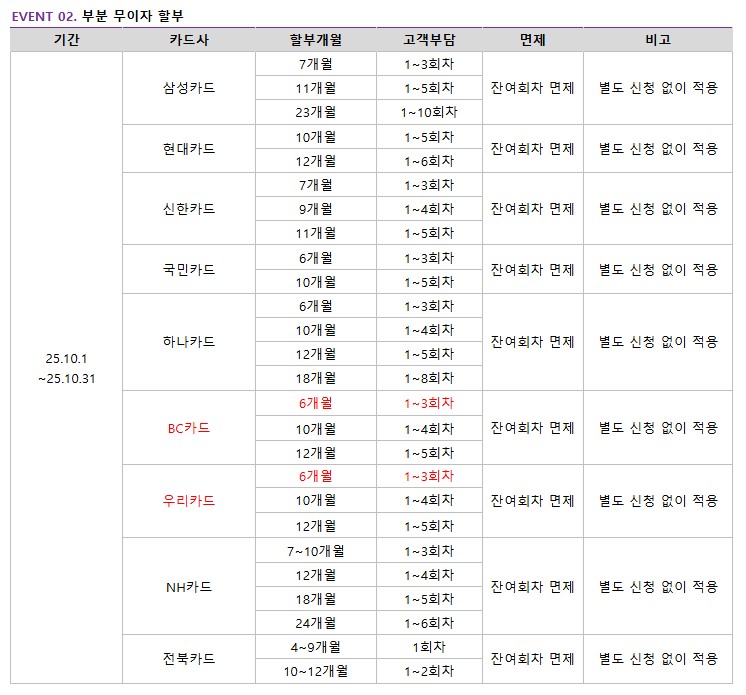Click the 1~8회차 cell for 하나카드

click(429, 378)
